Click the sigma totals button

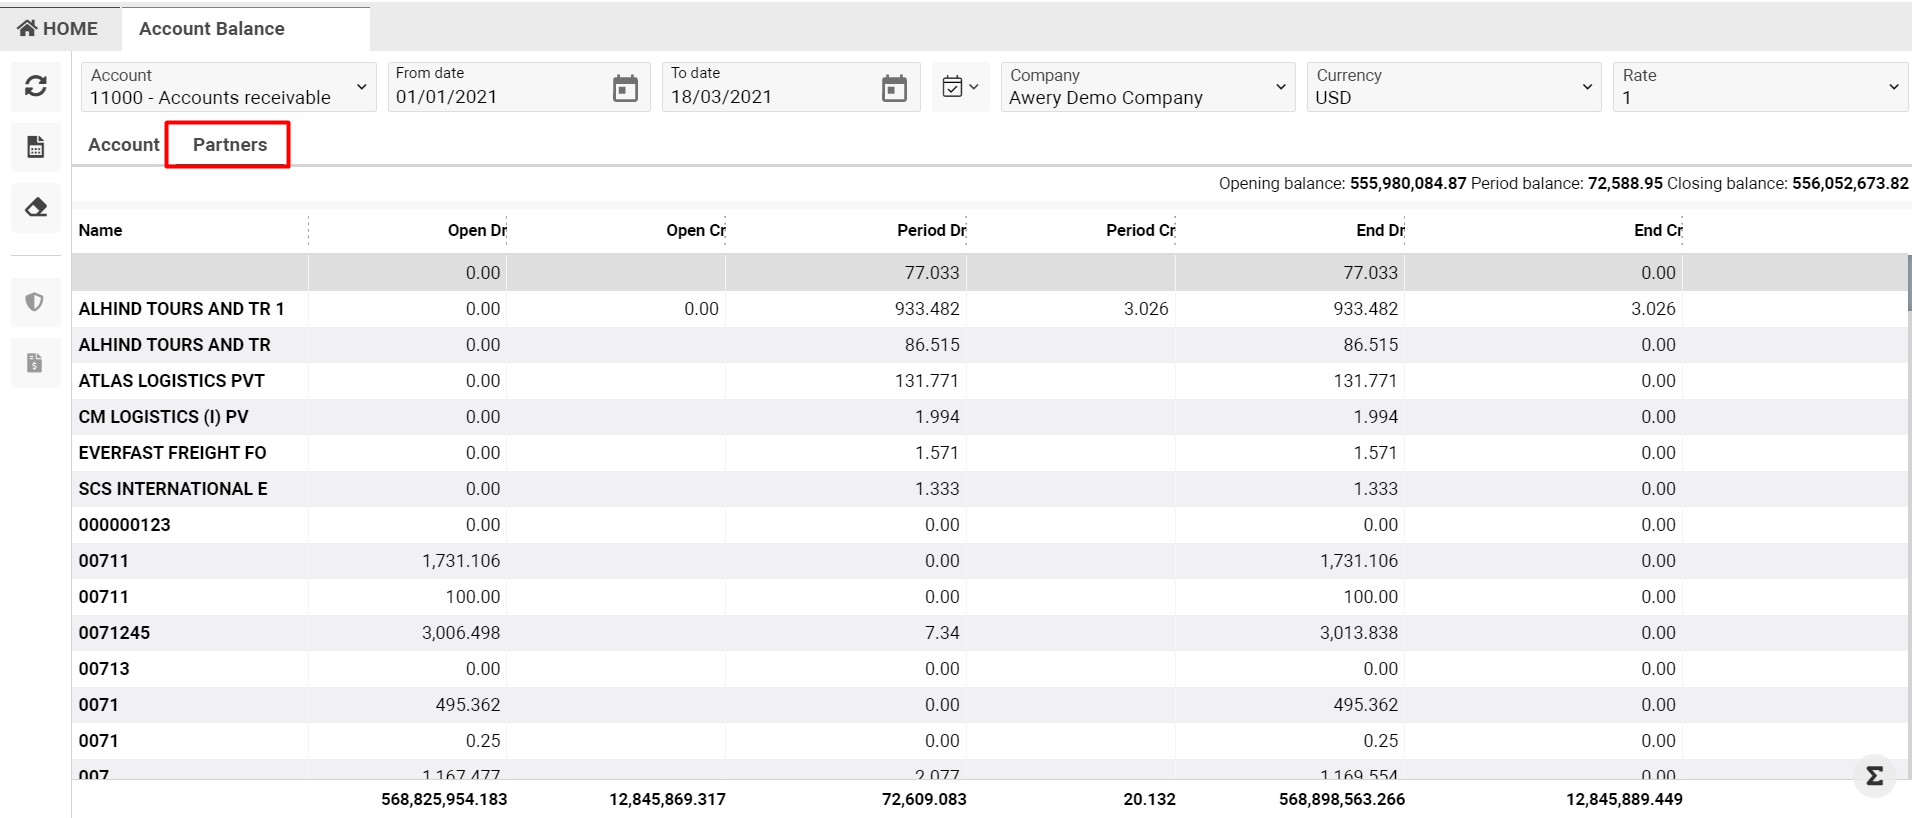click(x=1874, y=775)
